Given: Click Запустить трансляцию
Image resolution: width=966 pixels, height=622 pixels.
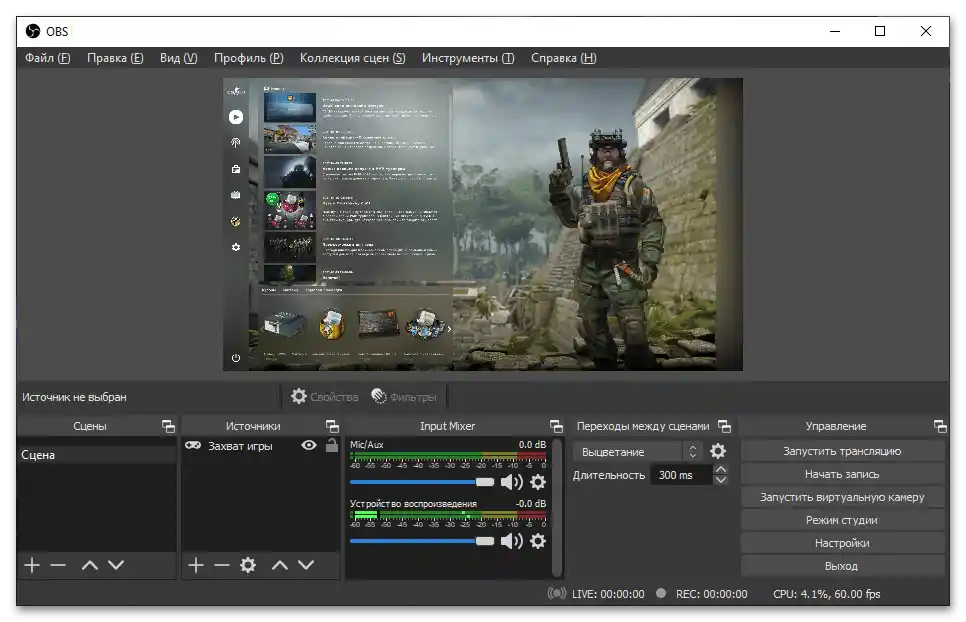Looking at the screenshot, I should (842, 451).
